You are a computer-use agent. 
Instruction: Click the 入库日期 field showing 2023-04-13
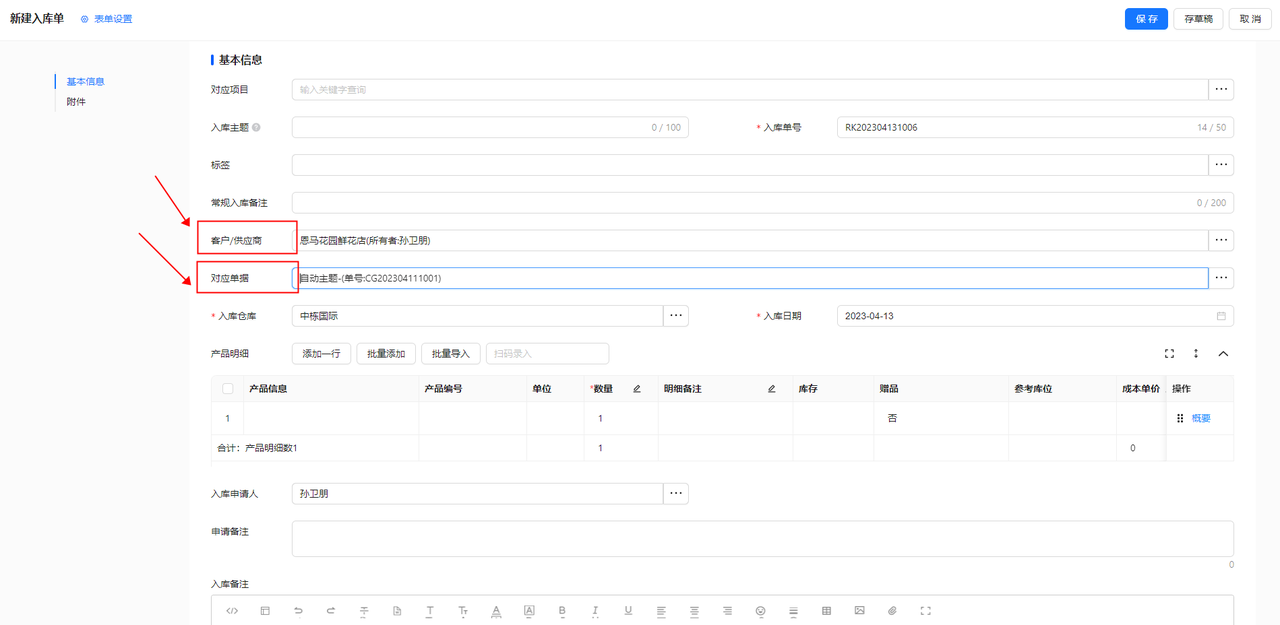pyautogui.click(x=1035, y=316)
